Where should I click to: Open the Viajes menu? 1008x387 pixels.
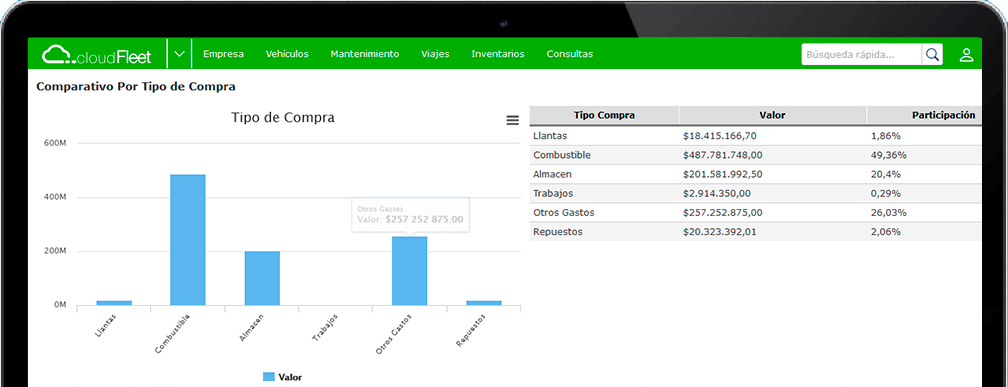[x=435, y=54]
